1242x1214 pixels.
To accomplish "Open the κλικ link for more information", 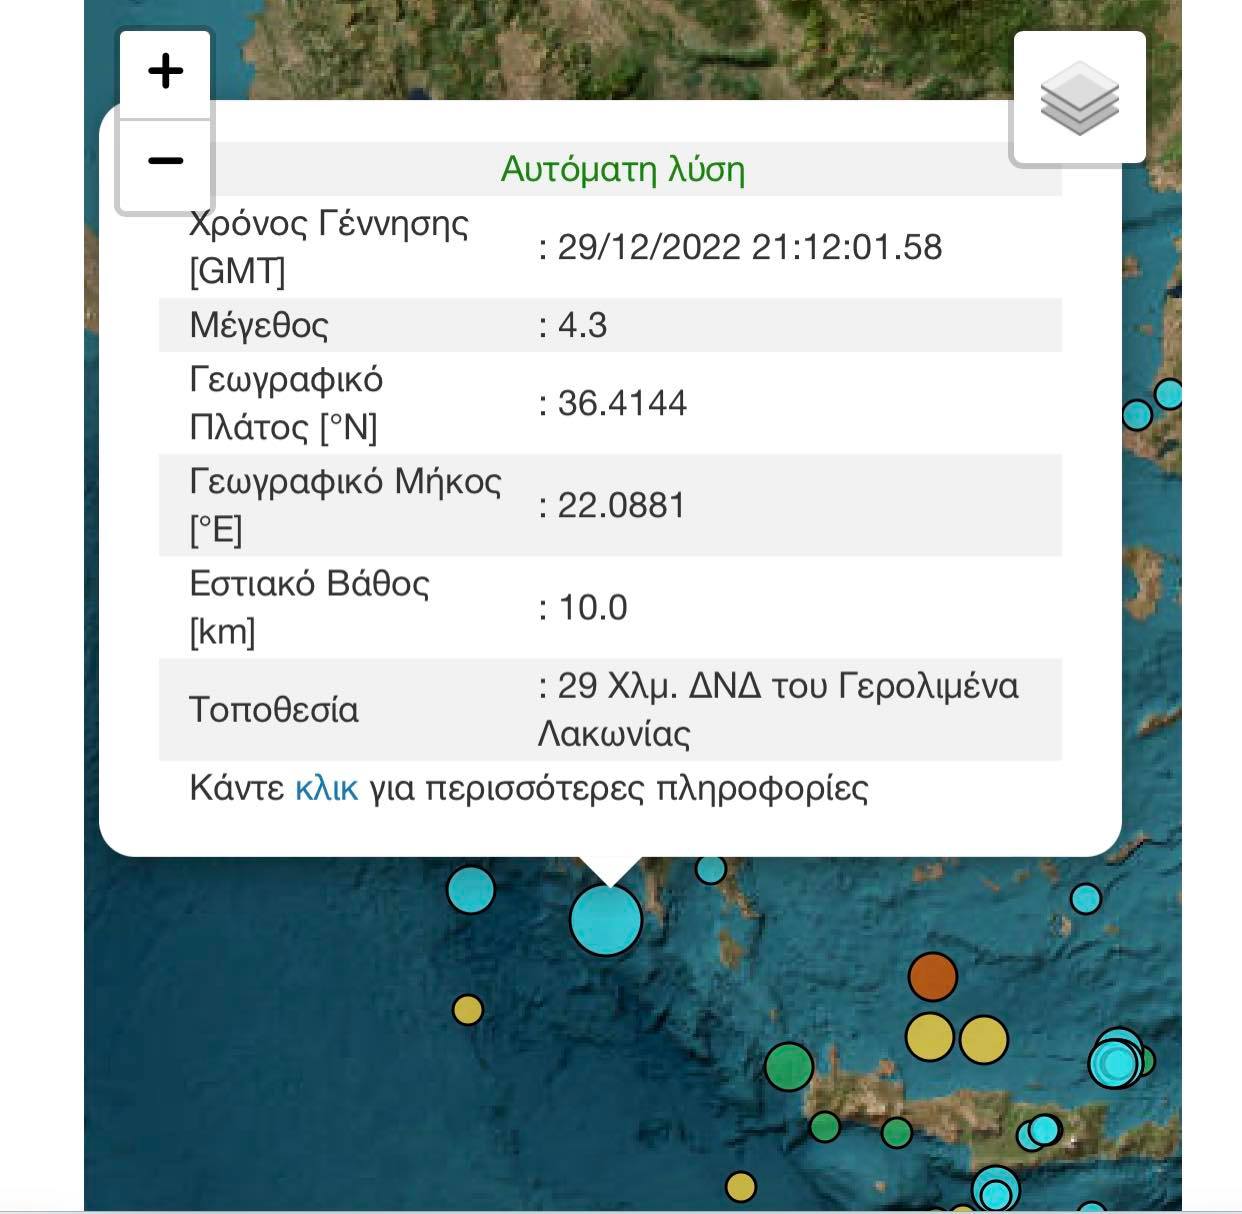I will click(x=323, y=789).
